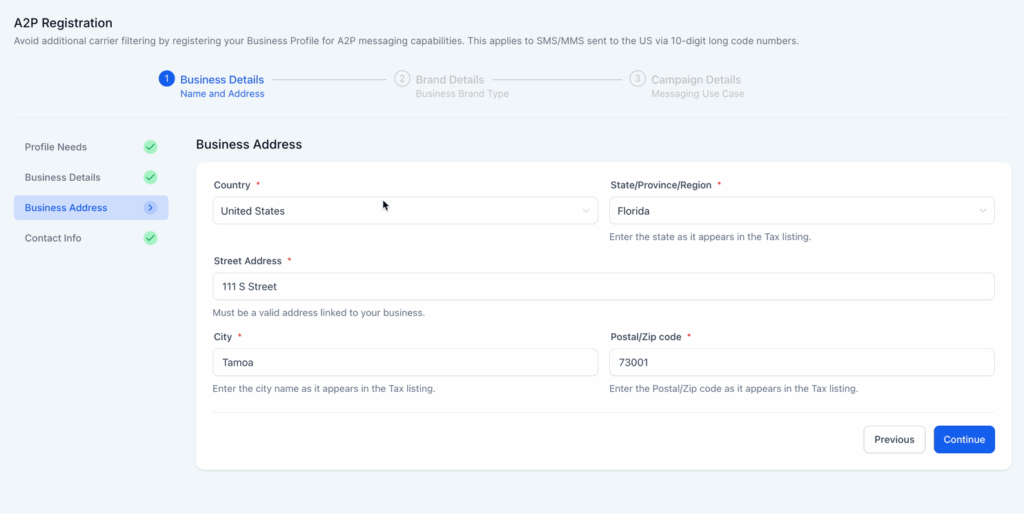The image size is (1024, 514).
Task: Open the Contact Info sidebar item
Action: [91, 238]
